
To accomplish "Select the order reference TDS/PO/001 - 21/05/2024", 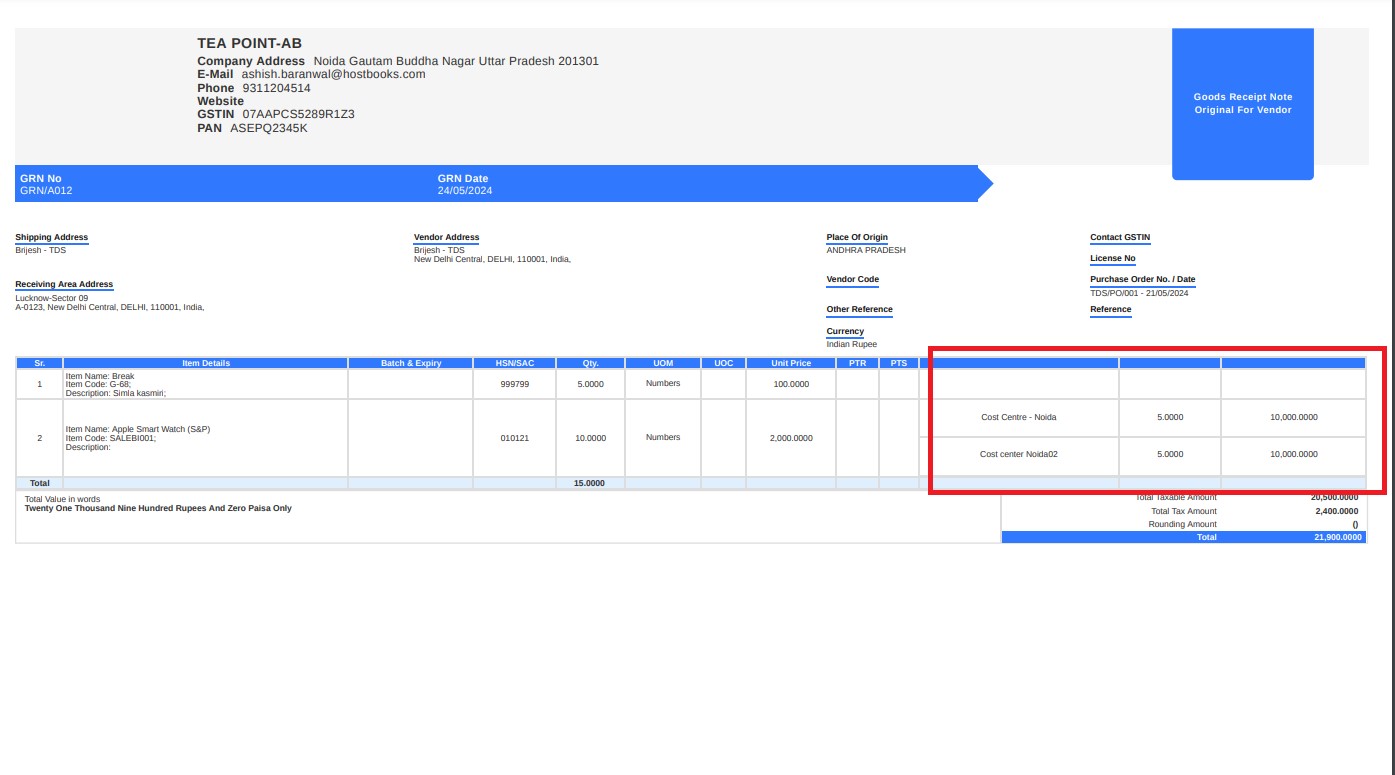I will (x=1139, y=293).
